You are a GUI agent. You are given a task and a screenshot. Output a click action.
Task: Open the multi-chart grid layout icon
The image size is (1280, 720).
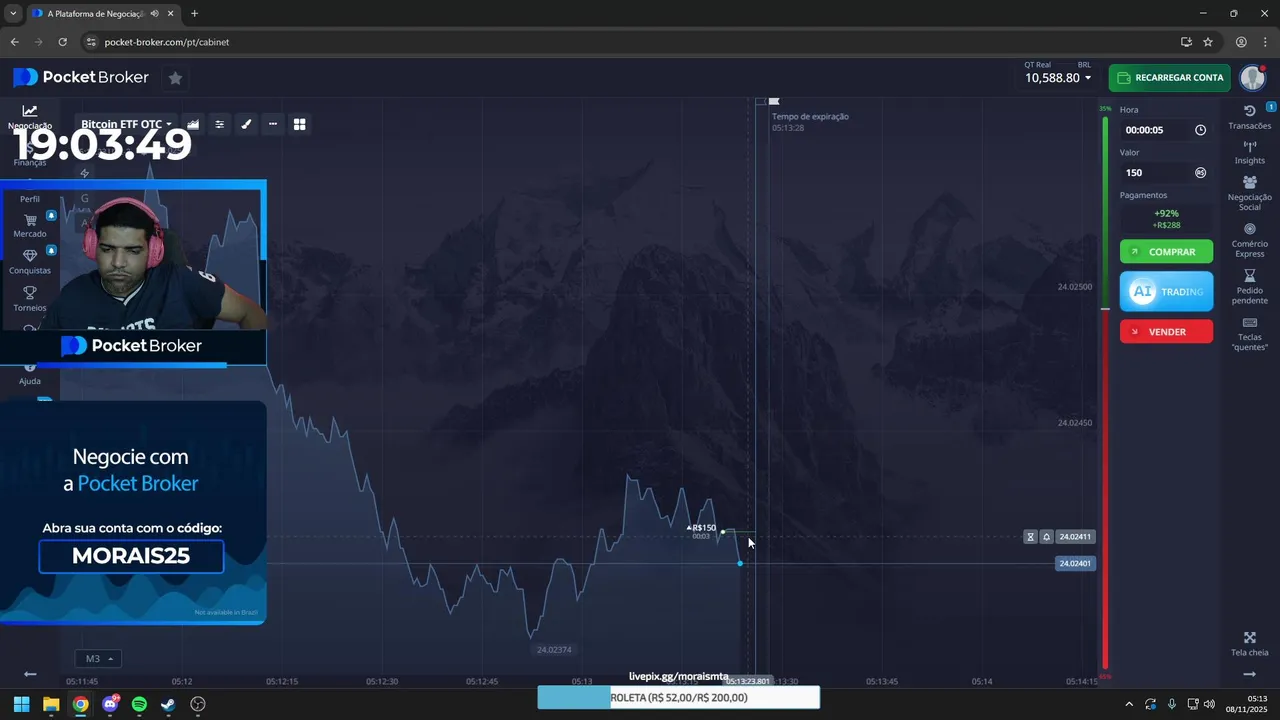click(x=299, y=124)
